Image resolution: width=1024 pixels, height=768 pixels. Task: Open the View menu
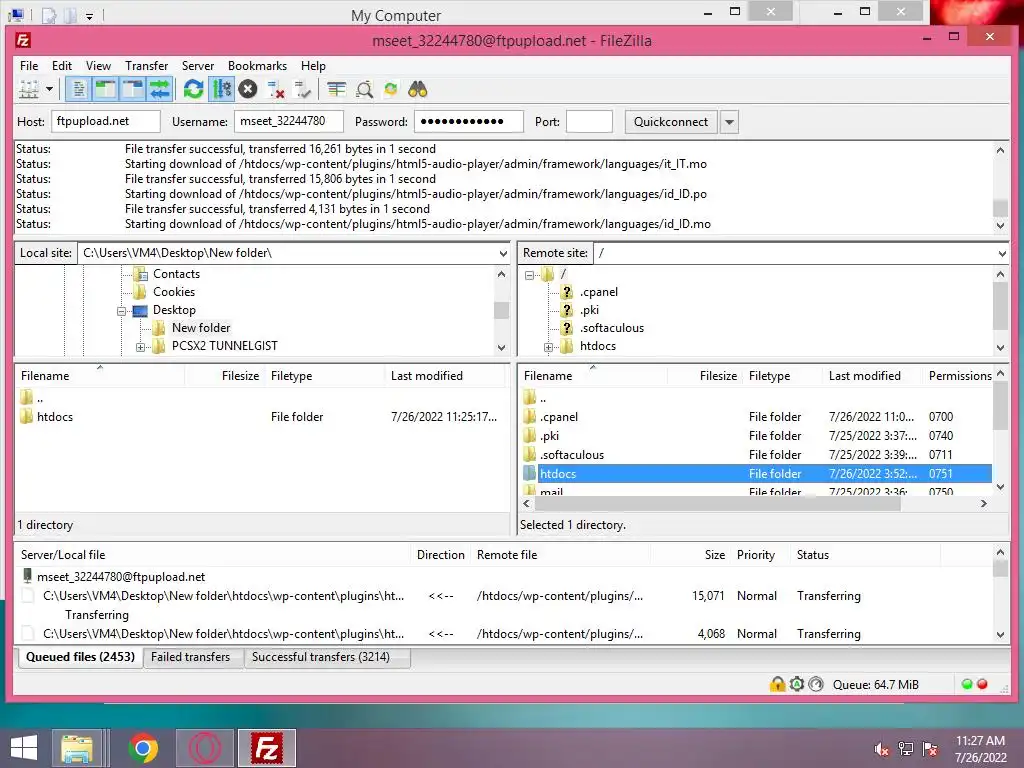[98, 65]
